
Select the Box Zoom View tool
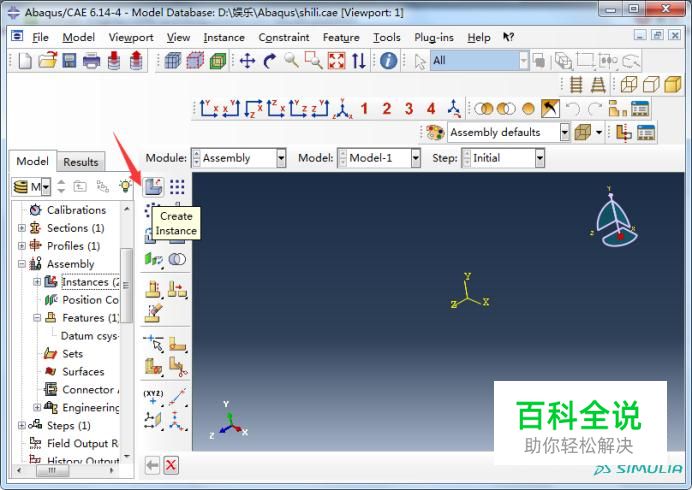click(x=314, y=60)
